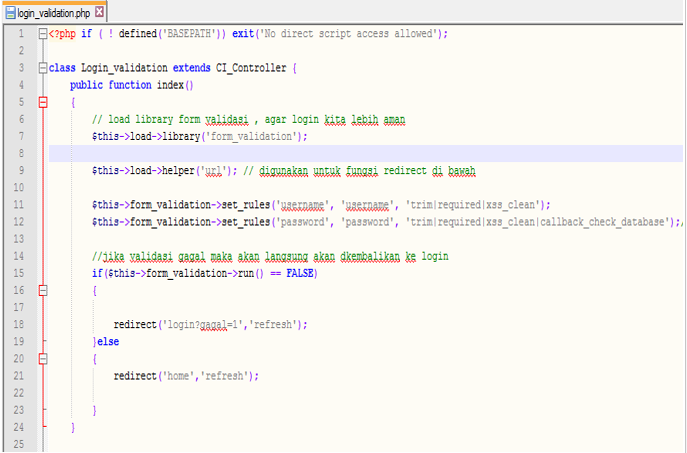Switch to login_validation.php tab
This screenshot has height=453, width=687.
(53, 13)
